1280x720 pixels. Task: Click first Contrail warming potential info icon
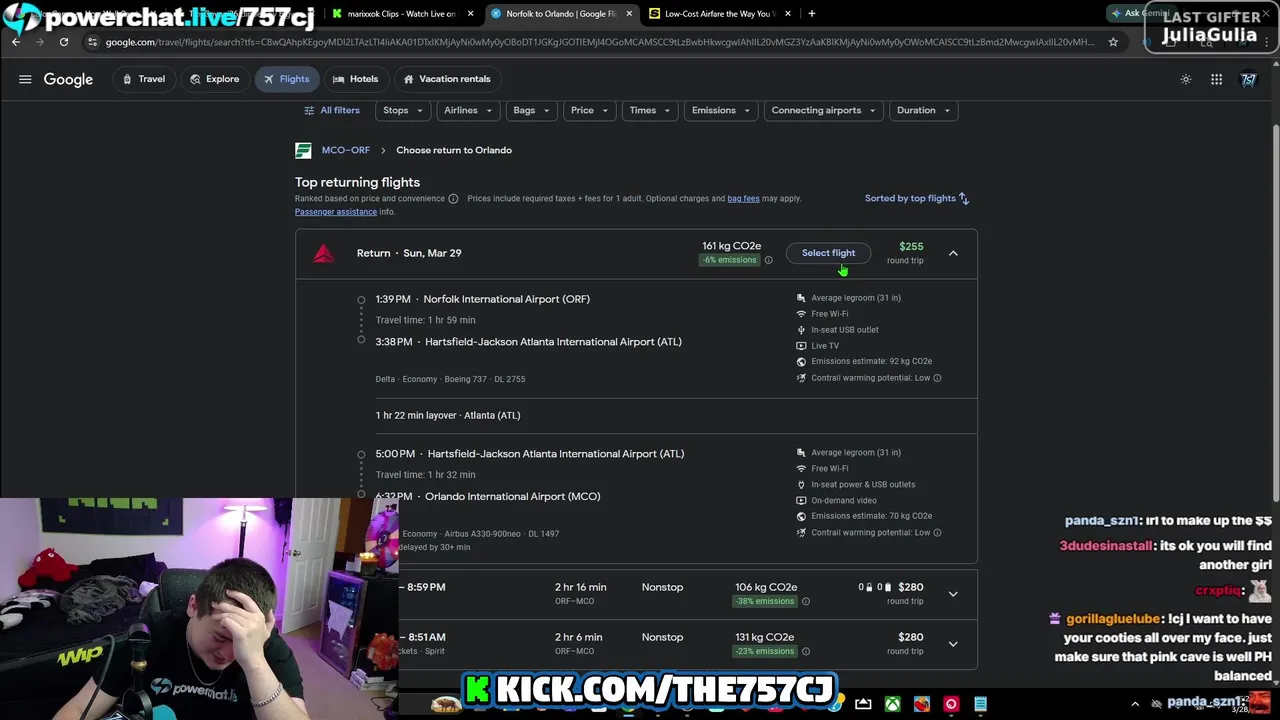[937, 378]
